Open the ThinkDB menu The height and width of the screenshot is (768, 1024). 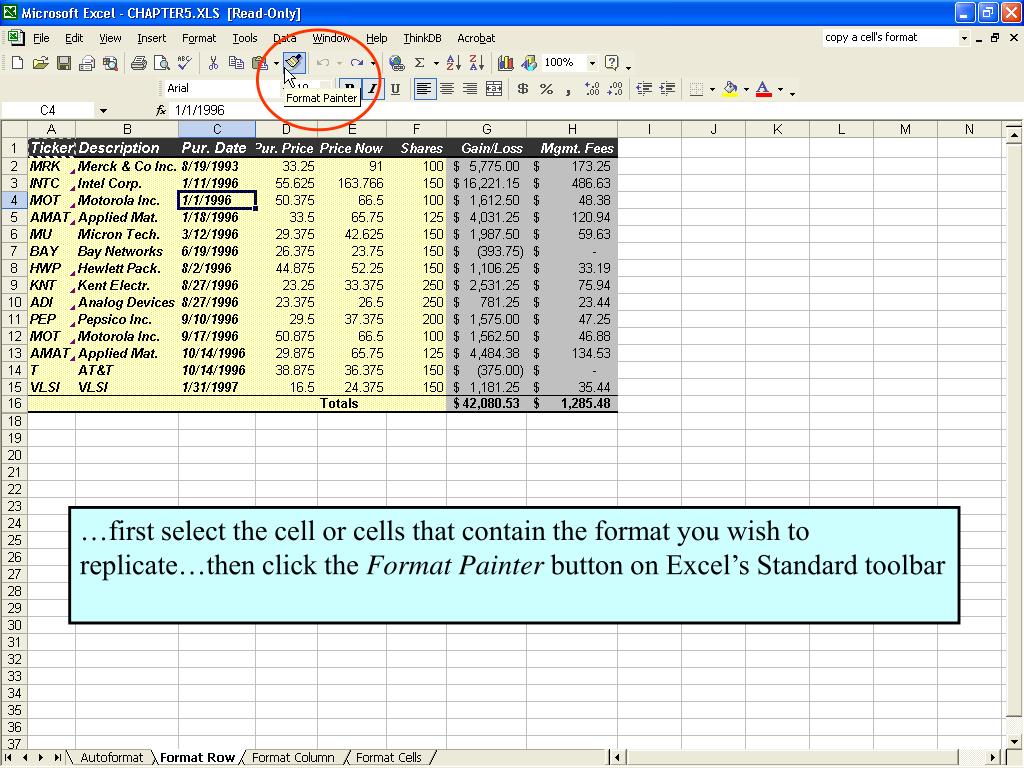[423, 38]
